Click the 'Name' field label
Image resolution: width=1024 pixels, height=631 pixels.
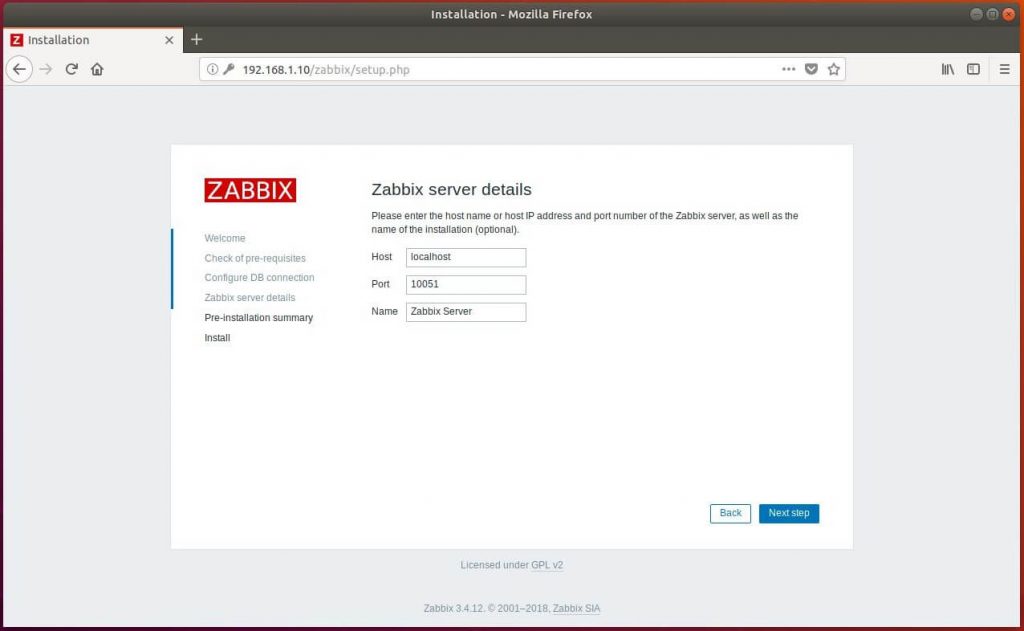(384, 312)
